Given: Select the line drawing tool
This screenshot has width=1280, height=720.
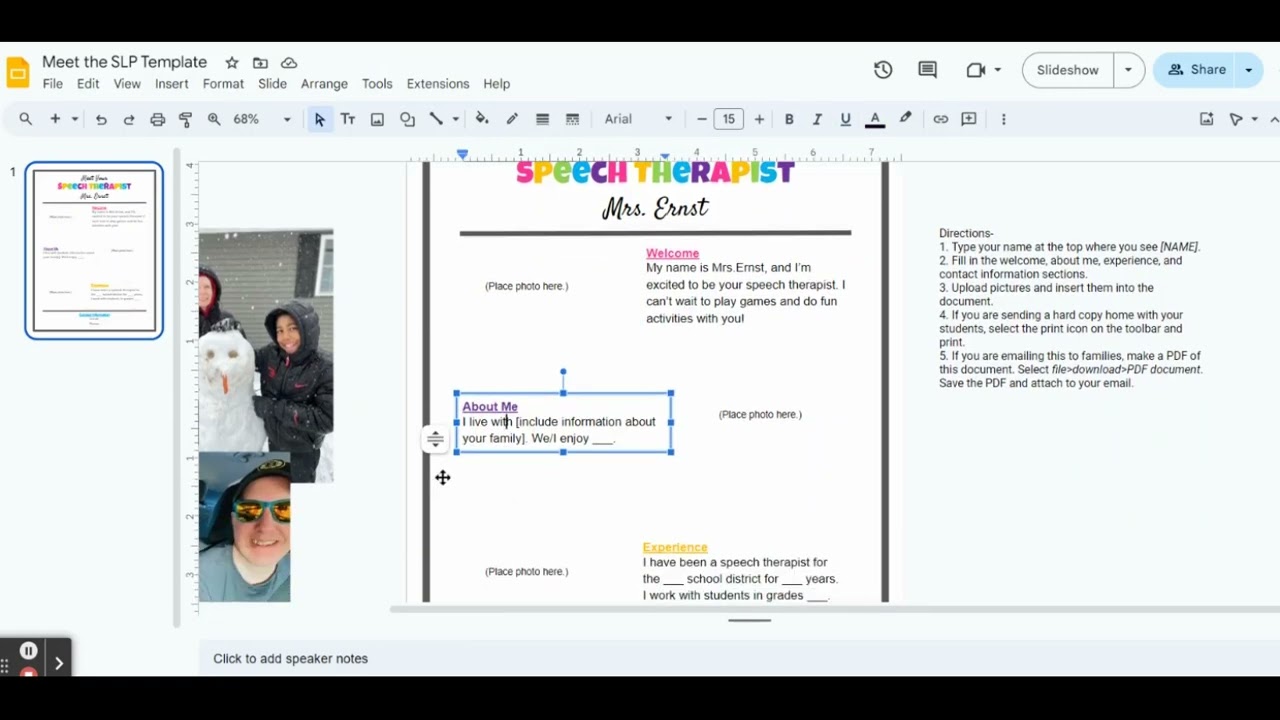Looking at the screenshot, I should click(436, 119).
